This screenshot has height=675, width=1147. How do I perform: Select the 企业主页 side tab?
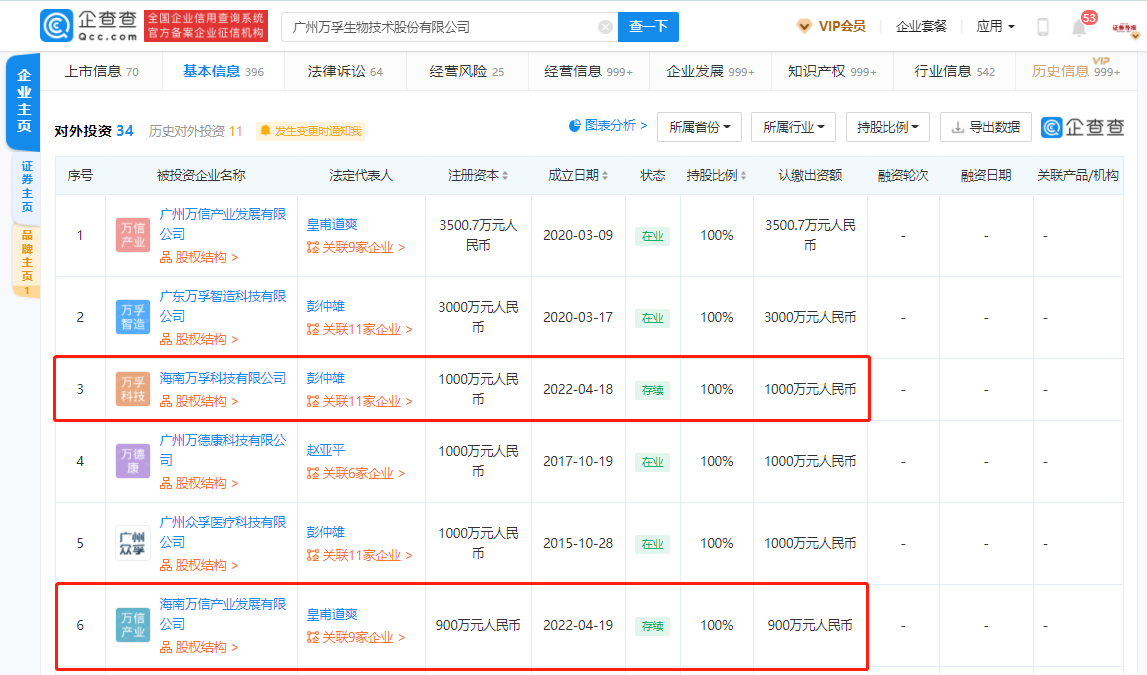pos(23,101)
